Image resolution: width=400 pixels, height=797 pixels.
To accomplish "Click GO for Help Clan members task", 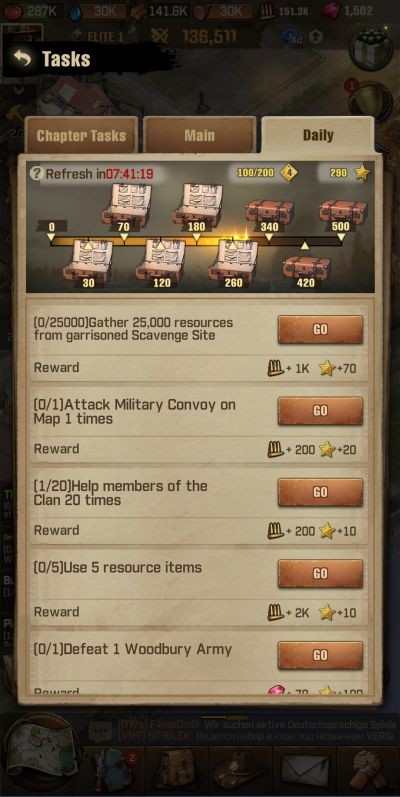I will (320, 492).
